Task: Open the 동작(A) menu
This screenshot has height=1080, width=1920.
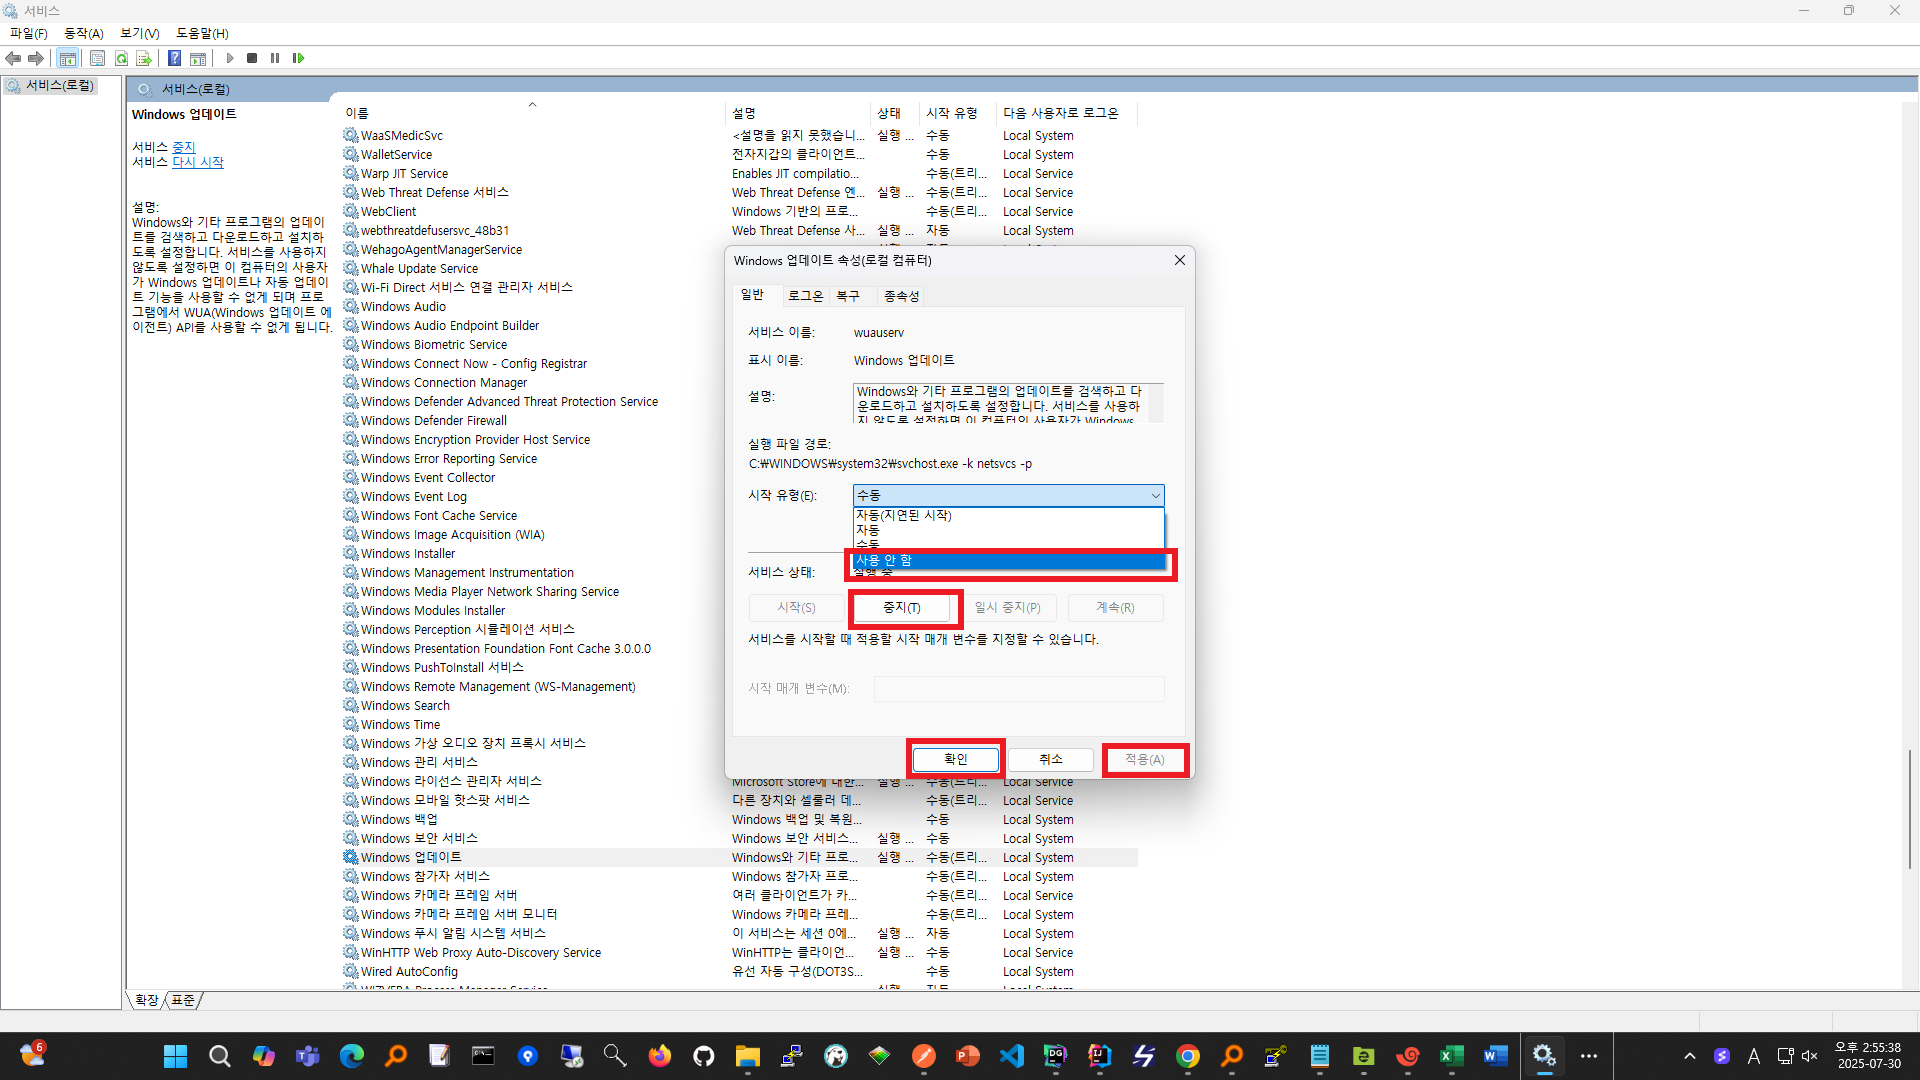Action: coord(84,33)
